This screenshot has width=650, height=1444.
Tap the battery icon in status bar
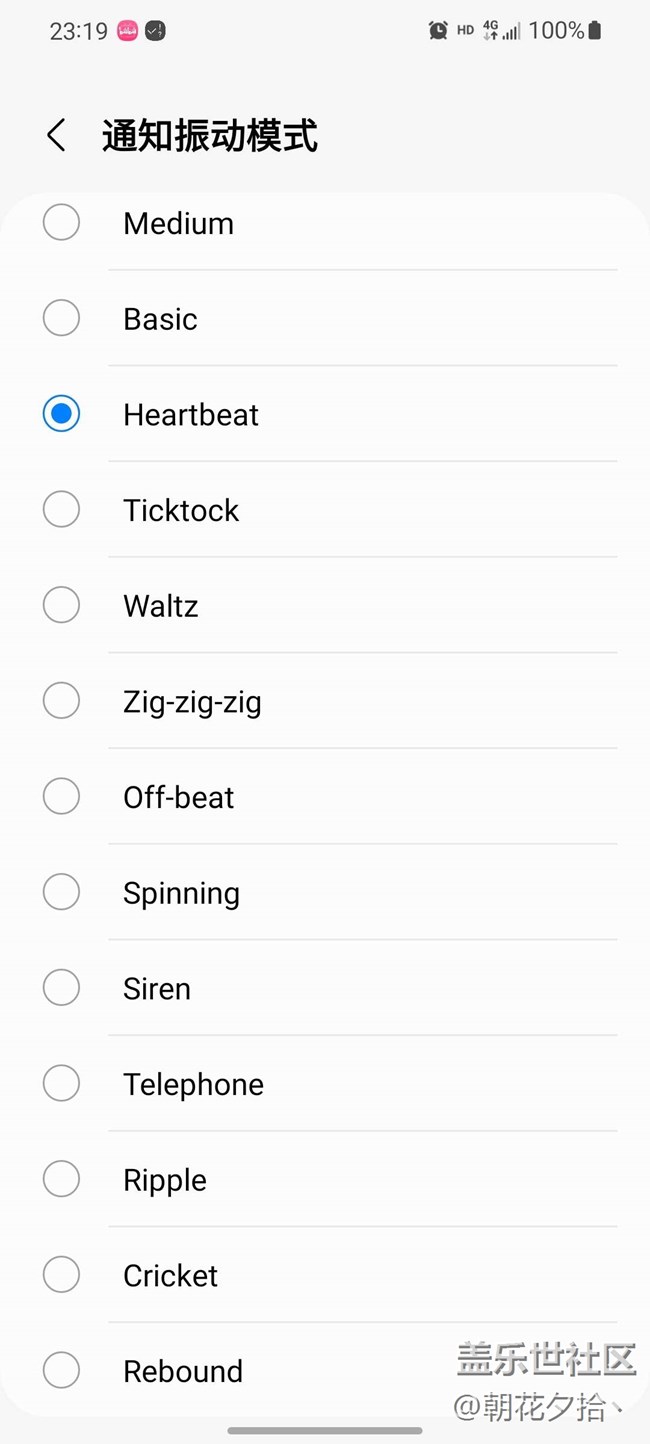point(595,31)
